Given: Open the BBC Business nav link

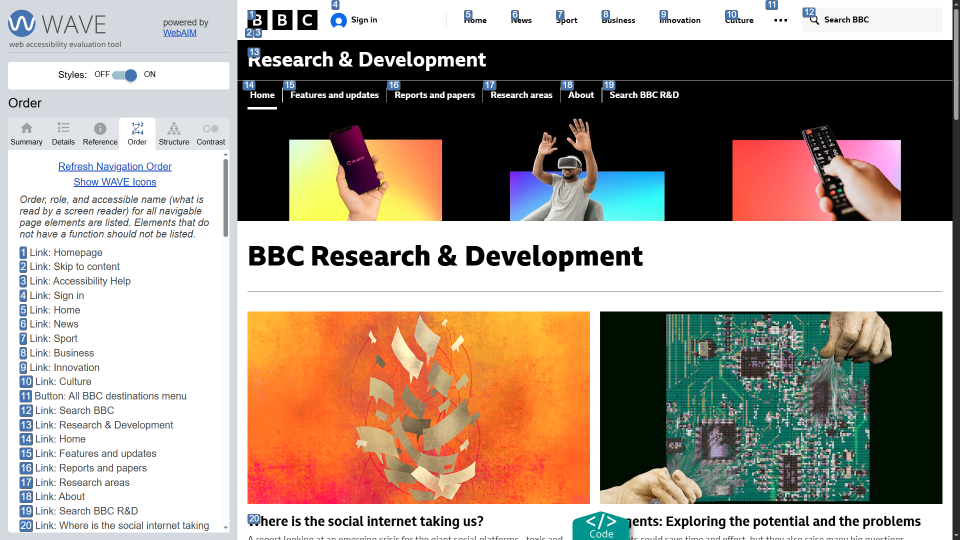Looking at the screenshot, I should (x=618, y=20).
